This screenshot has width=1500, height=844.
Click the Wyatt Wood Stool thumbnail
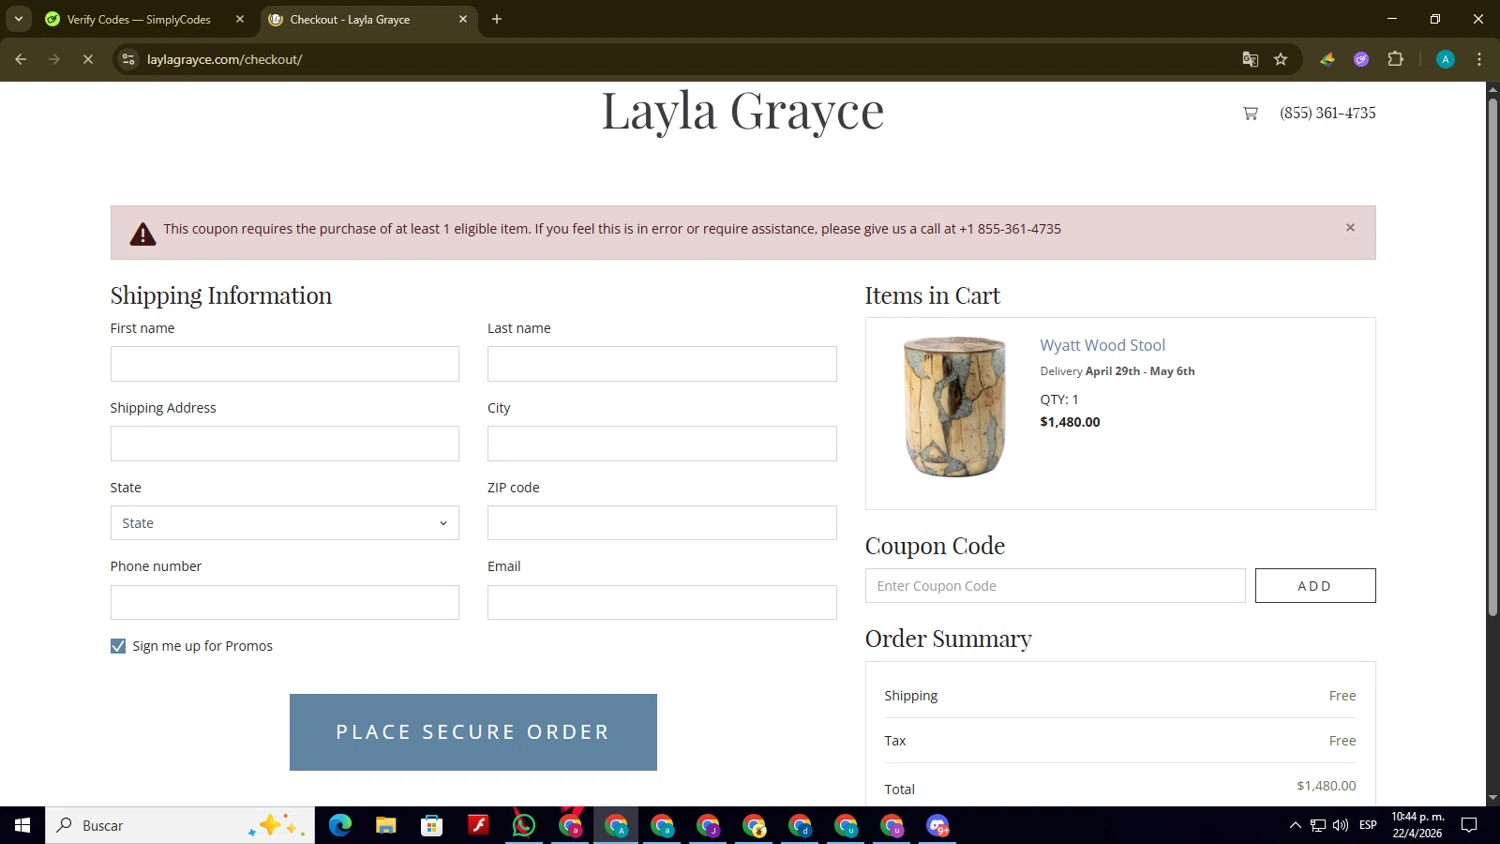point(955,407)
